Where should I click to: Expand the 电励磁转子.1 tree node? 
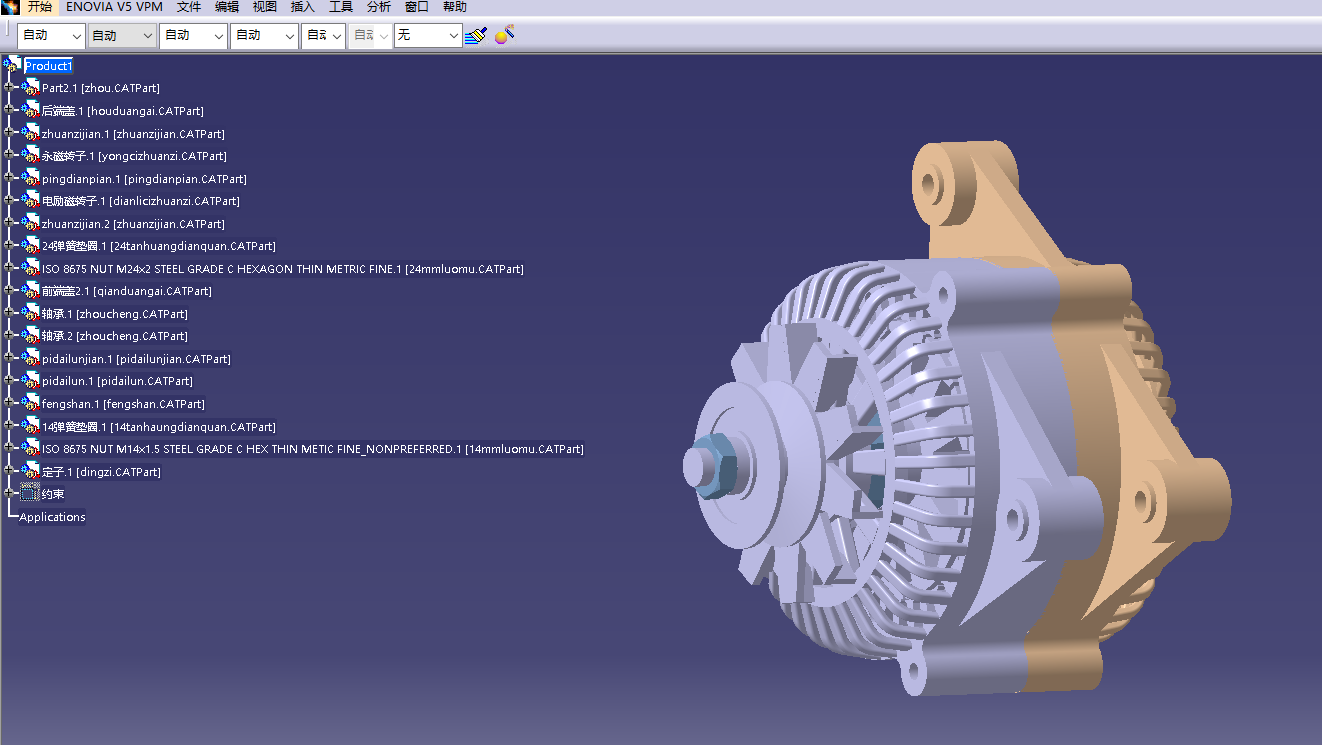[9, 200]
